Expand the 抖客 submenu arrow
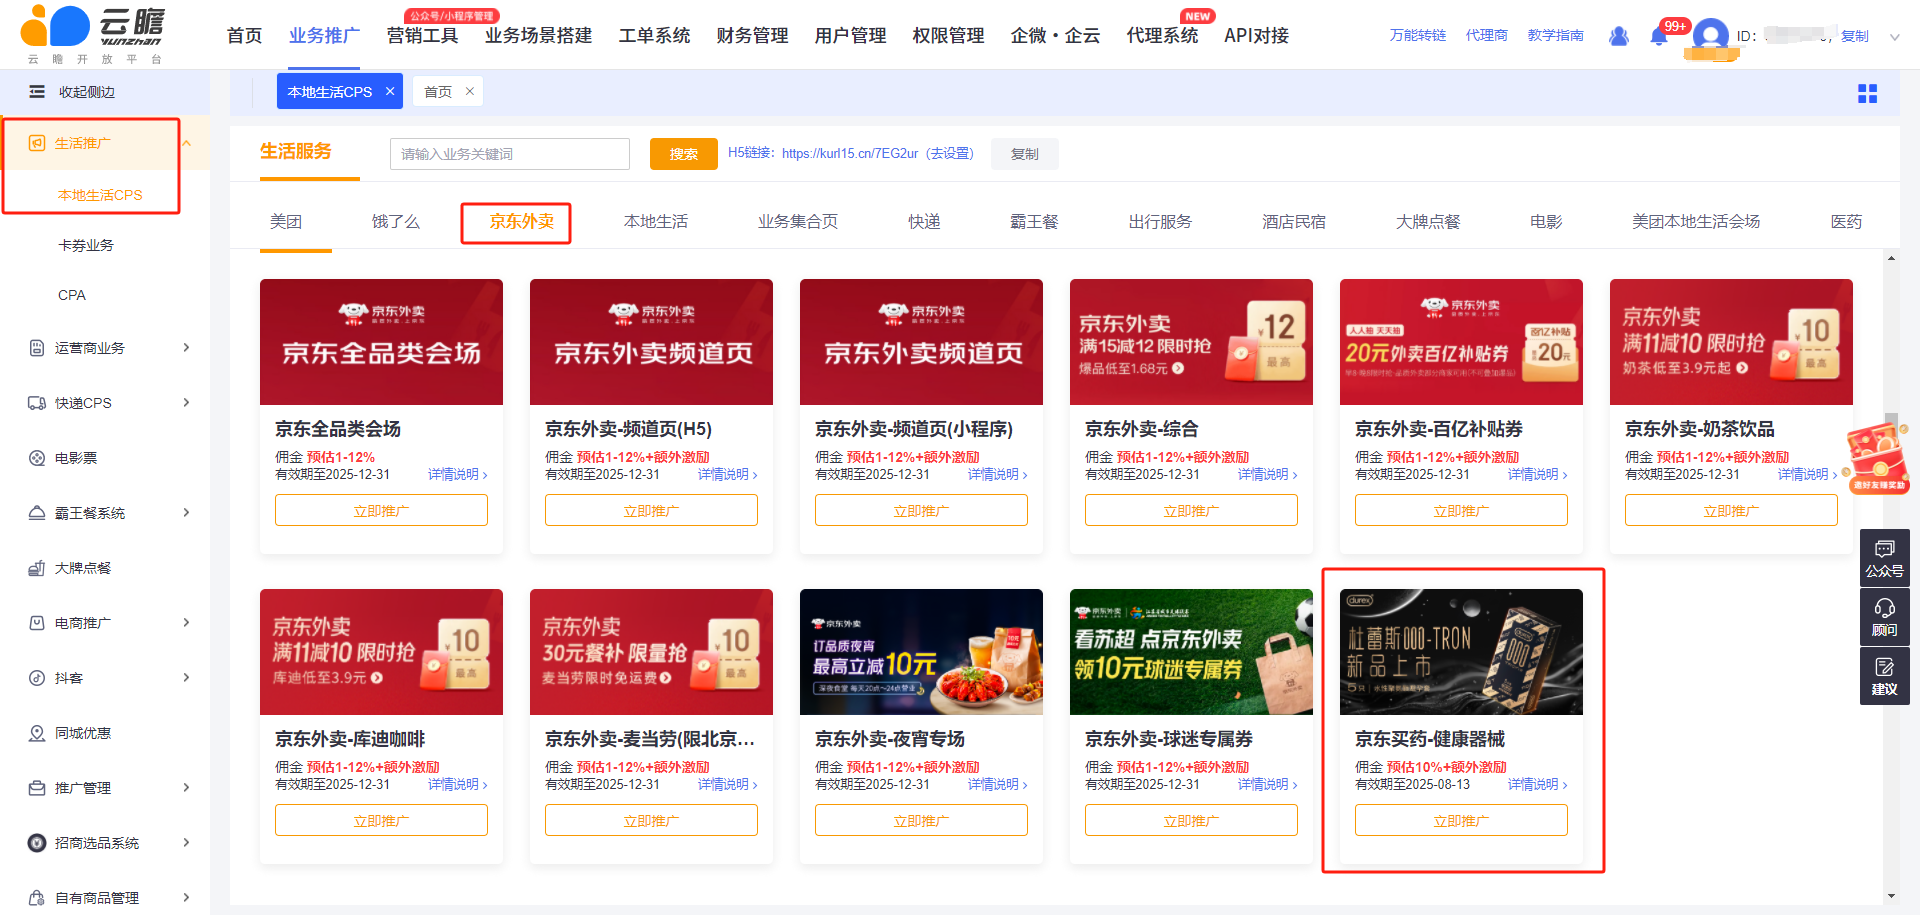Image resolution: width=1920 pixels, height=915 pixels. coord(186,678)
